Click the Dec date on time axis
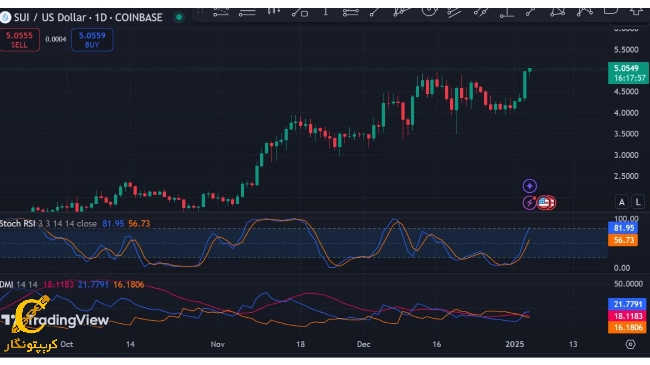Image resolution: width=650 pixels, height=365 pixels. click(x=364, y=344)
